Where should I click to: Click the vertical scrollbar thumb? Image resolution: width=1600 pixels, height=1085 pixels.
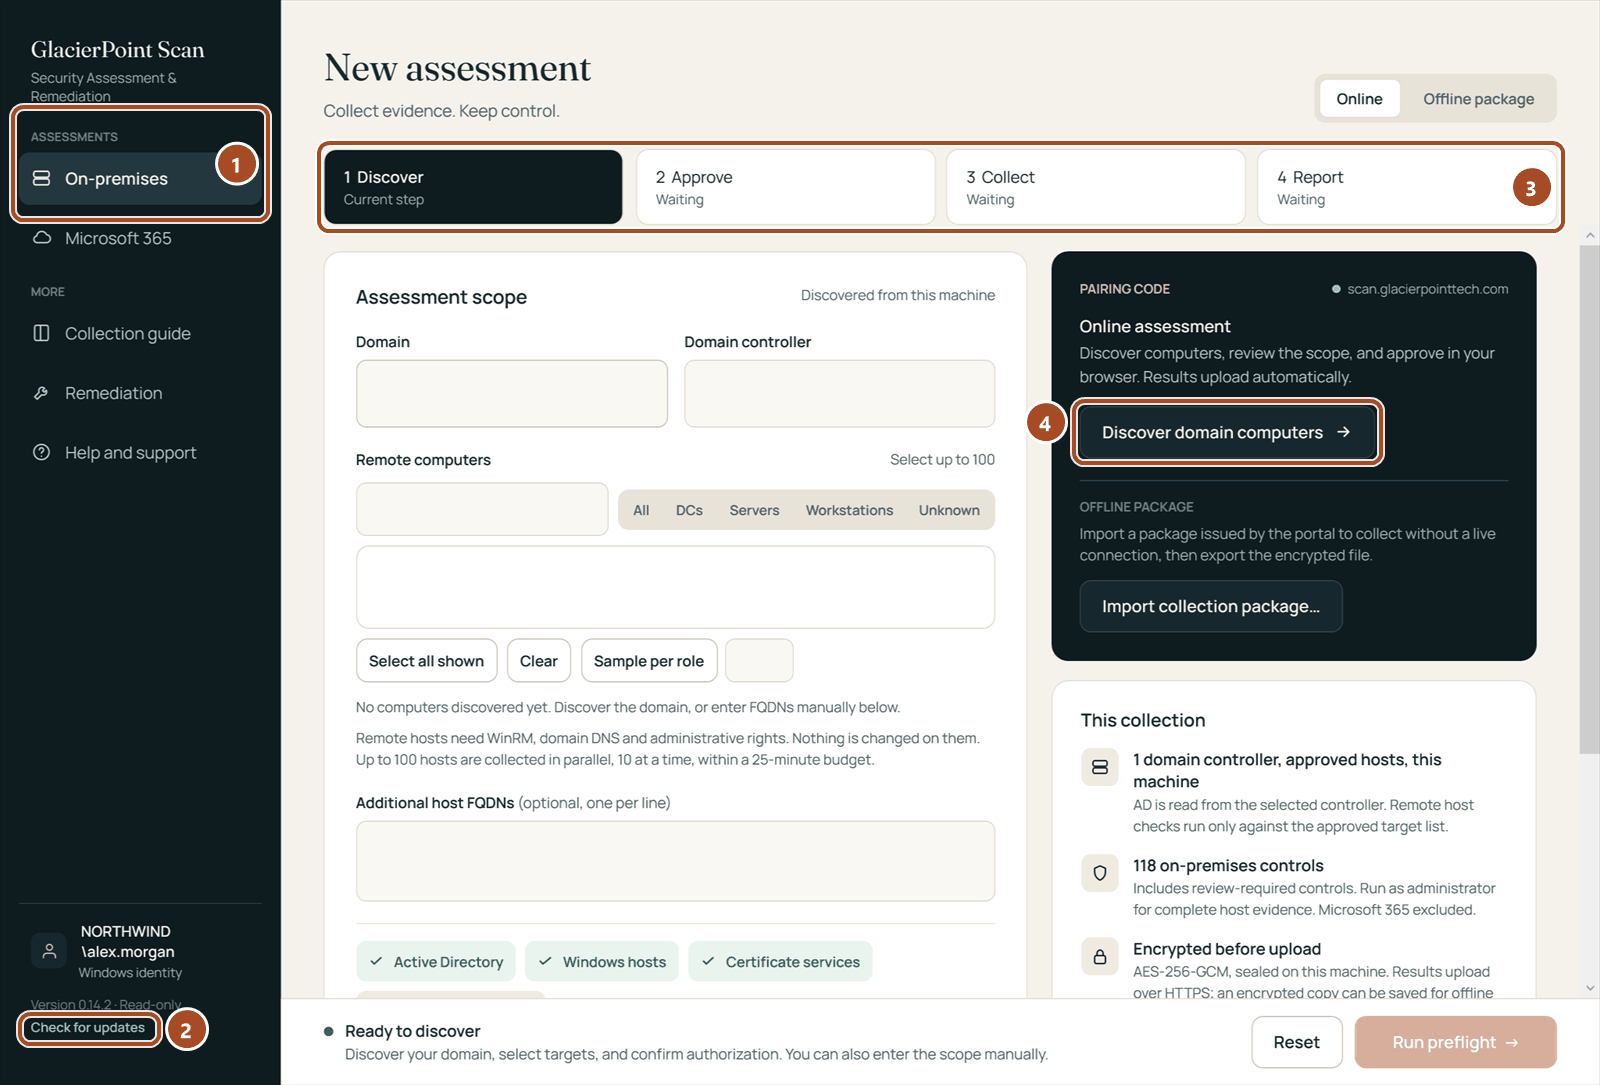coord(1590,499)
